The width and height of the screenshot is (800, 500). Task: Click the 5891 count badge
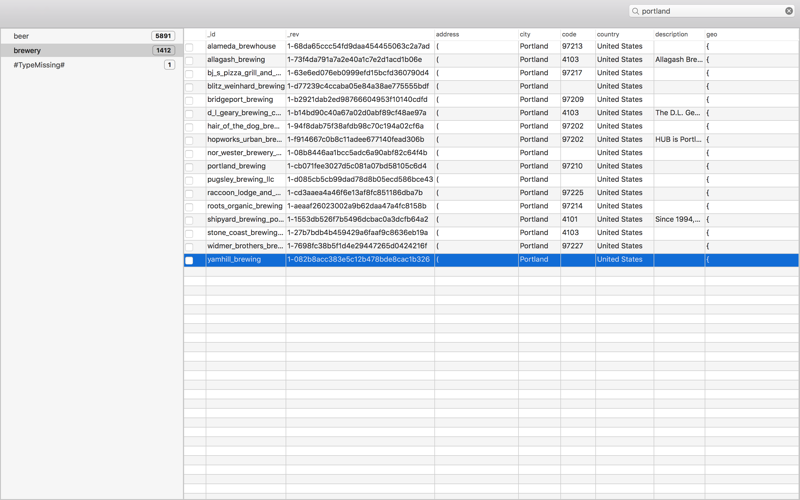pyautogui.click(x=163, y=36)
